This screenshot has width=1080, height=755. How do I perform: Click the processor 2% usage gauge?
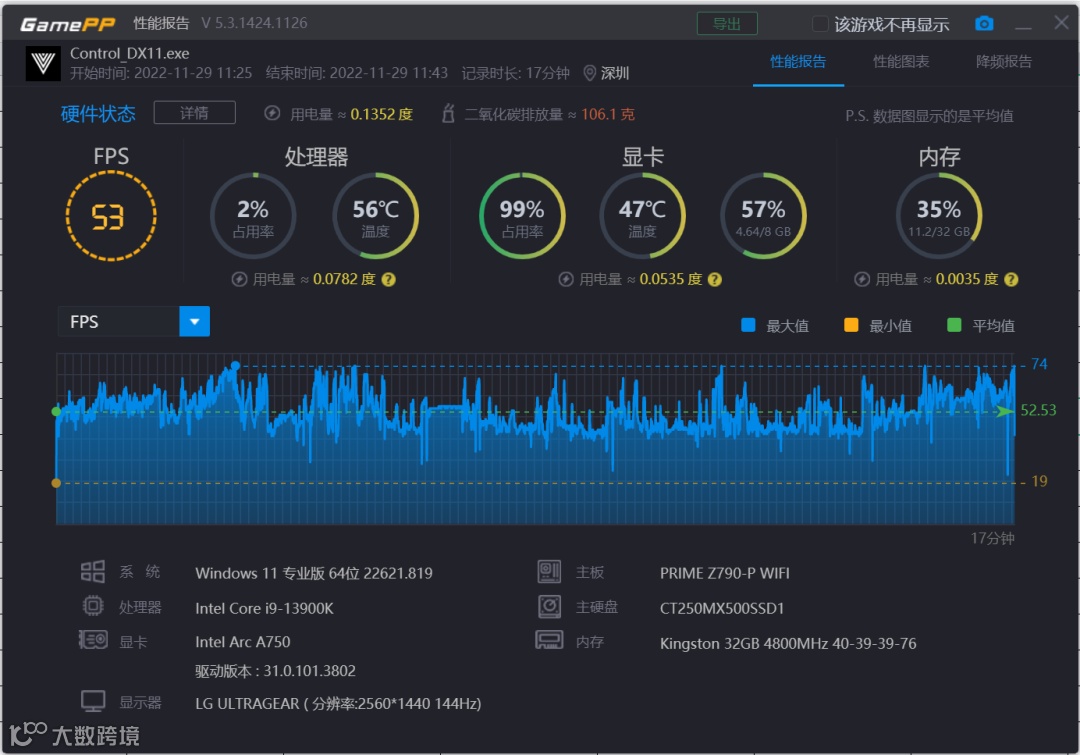(253, 216)
